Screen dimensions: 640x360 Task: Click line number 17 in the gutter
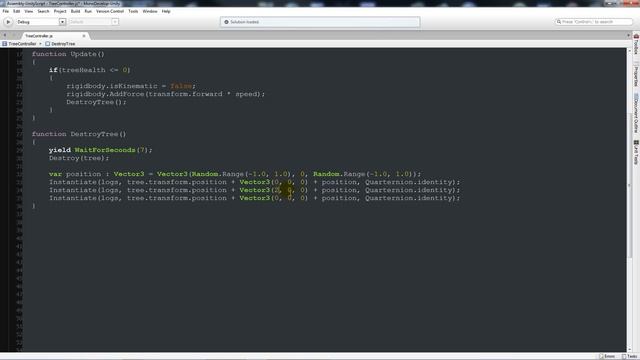[x=19, y=54]
